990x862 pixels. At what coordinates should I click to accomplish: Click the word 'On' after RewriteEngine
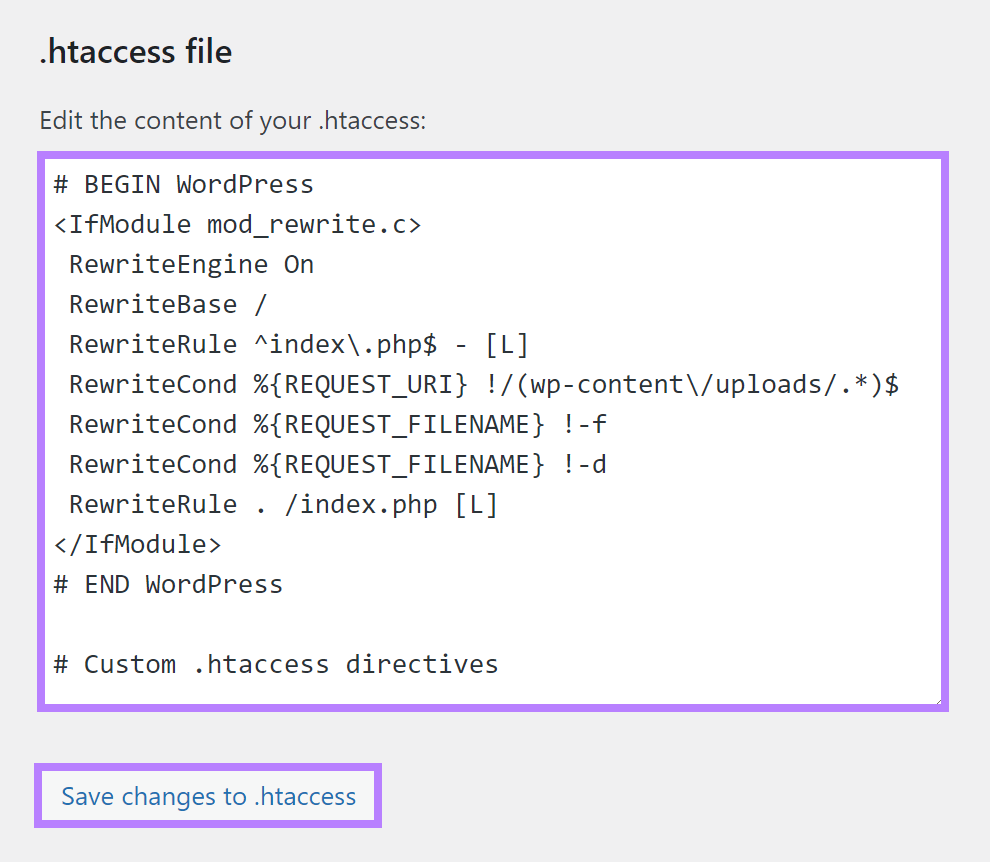point(298,265)
